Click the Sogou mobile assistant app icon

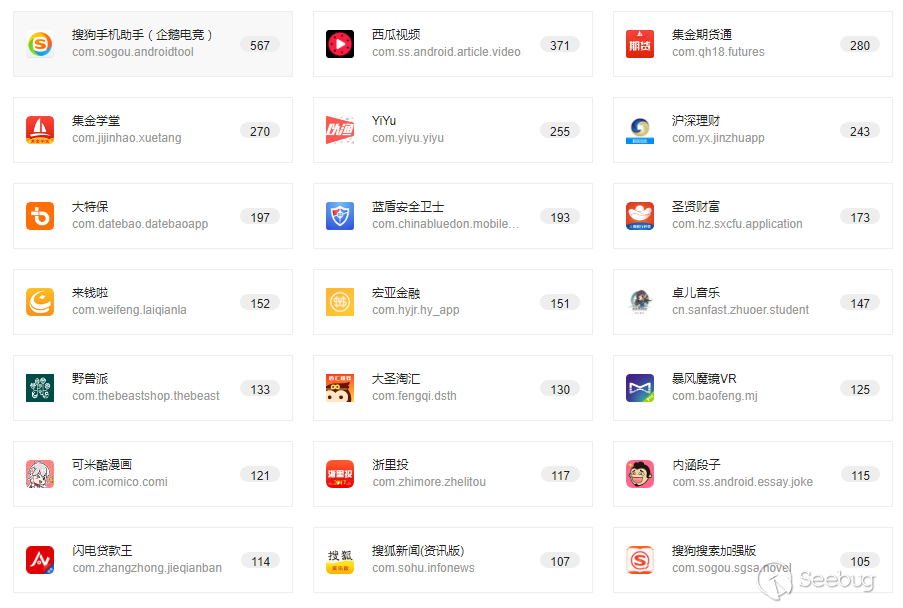(x=40, y=44)
